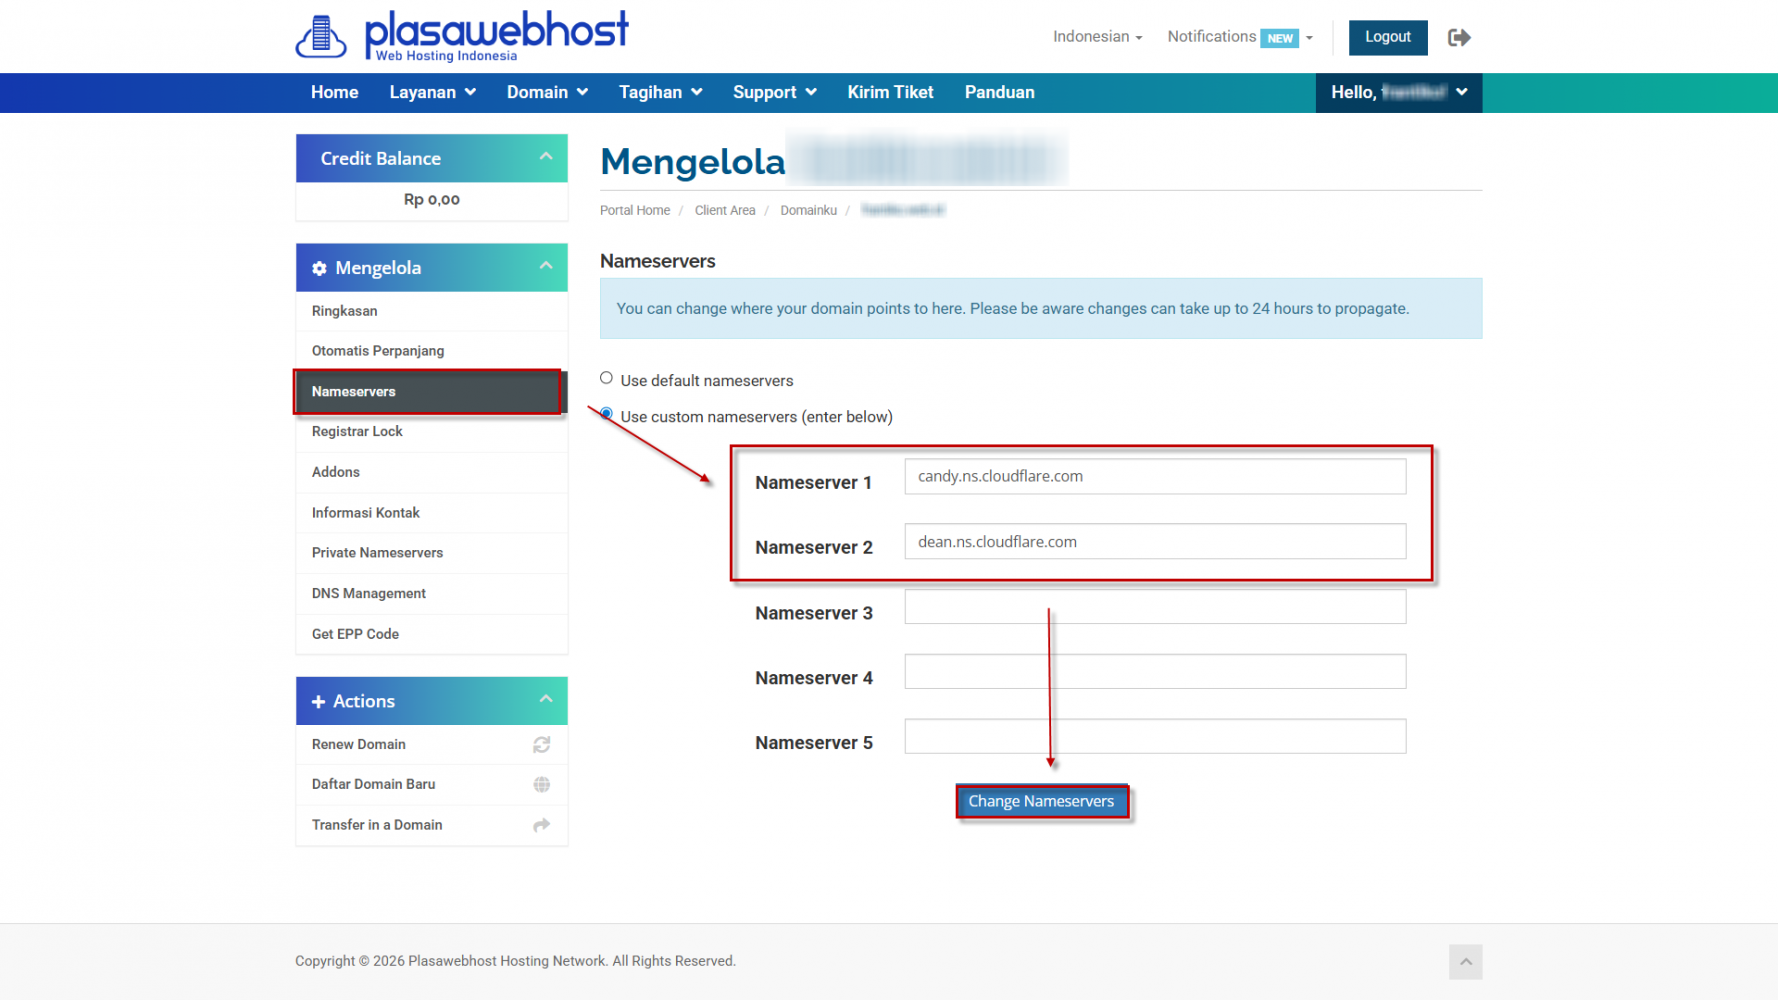The width and height of the screenshot is (1778, 1000).
Task: Click the gear icon in Mengelola panel
Action: [319, 268]
